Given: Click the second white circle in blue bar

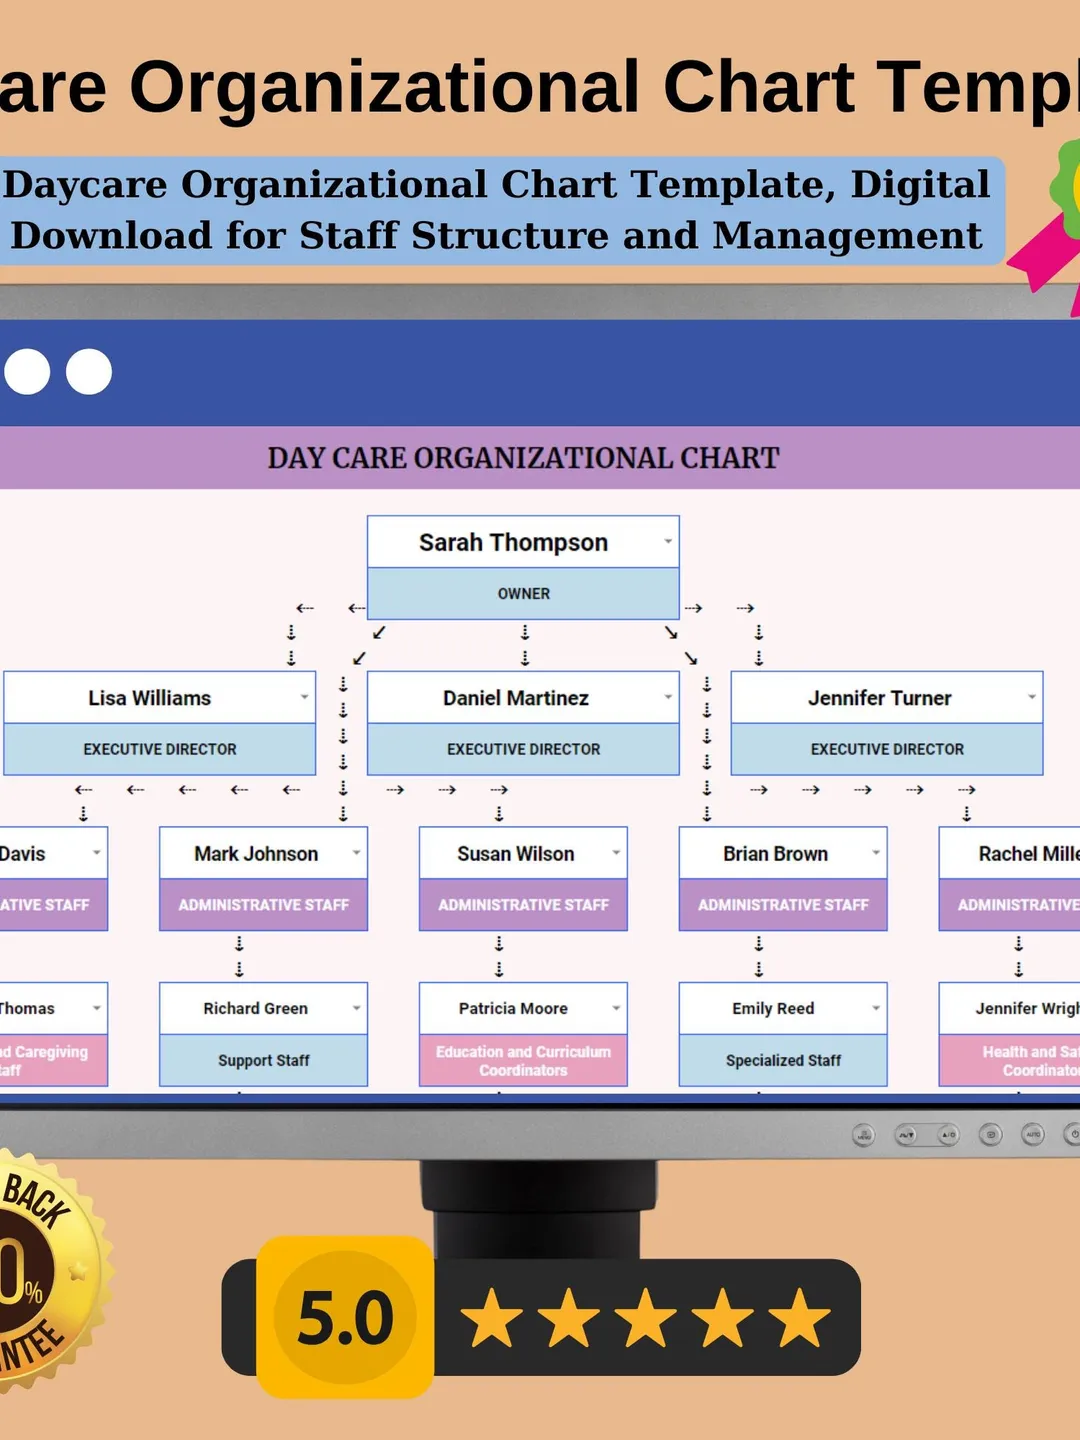Looking at the screenshot, I should (89, 372).
